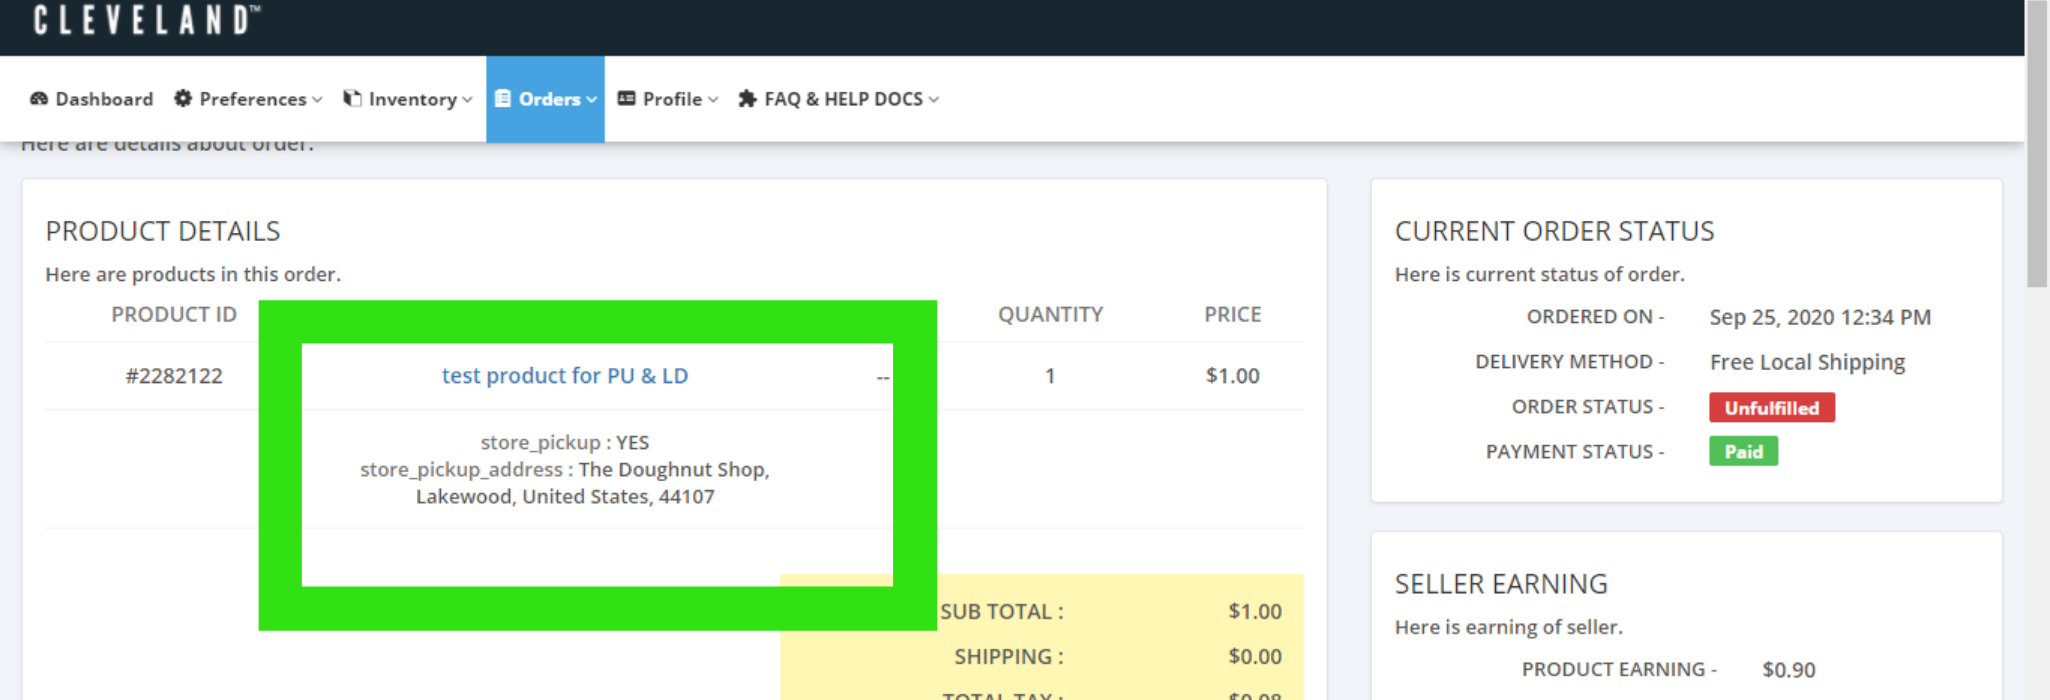Click the Orders list icon
Image resolution: width=2050 pixels, height=700 pixels.
(502, 99)
